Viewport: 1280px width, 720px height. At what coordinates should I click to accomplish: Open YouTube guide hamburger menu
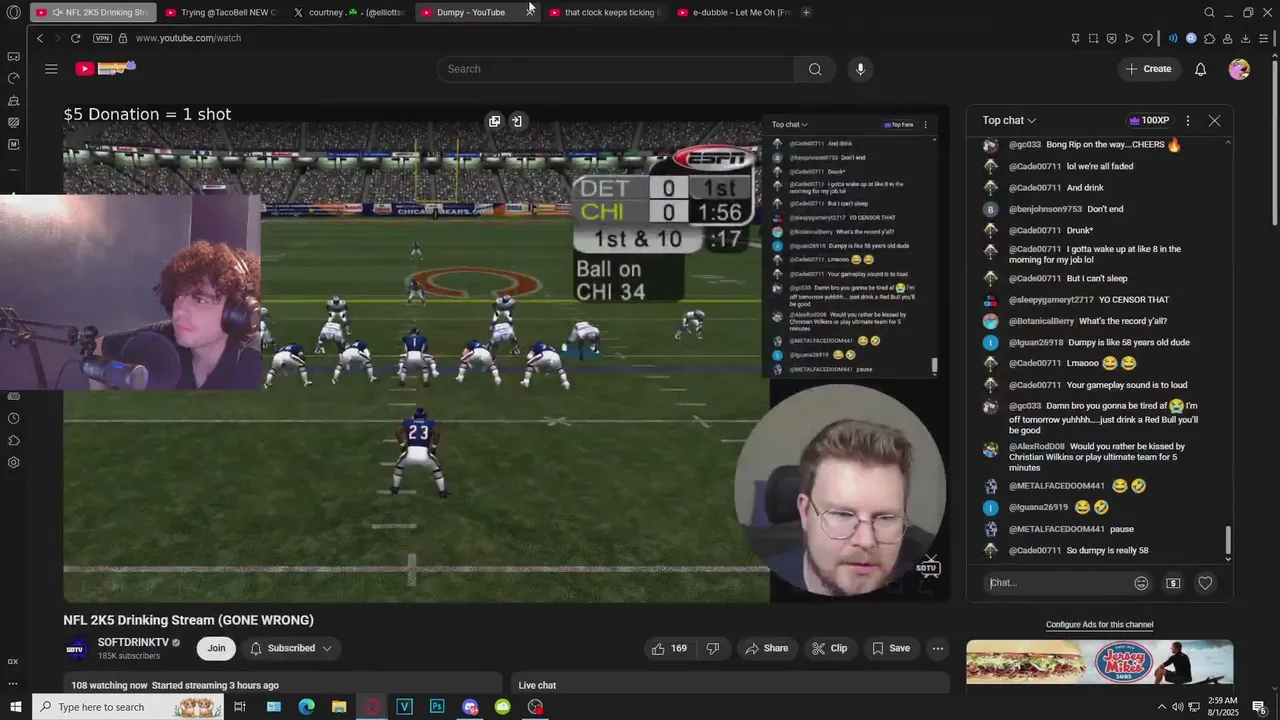click(x=51, y=69)
